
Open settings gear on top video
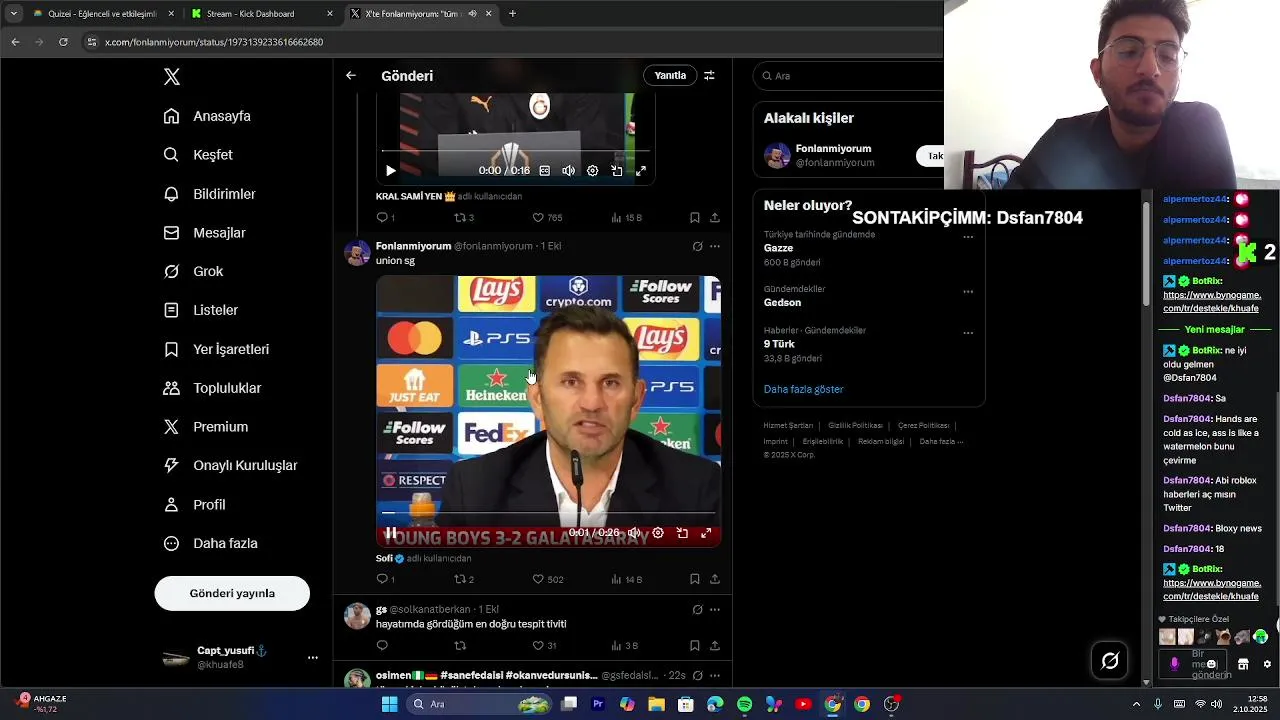point(592,171)
